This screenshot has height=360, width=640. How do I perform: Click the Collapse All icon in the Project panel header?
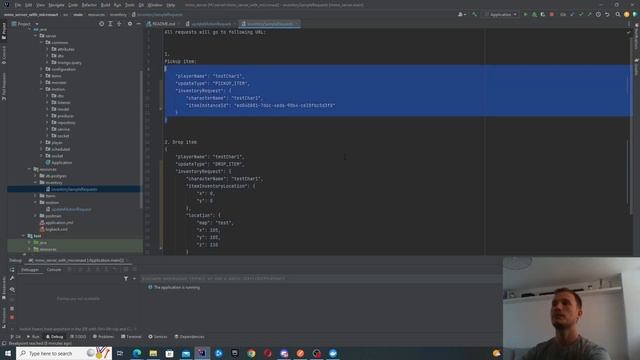click(x=119, y=24)
